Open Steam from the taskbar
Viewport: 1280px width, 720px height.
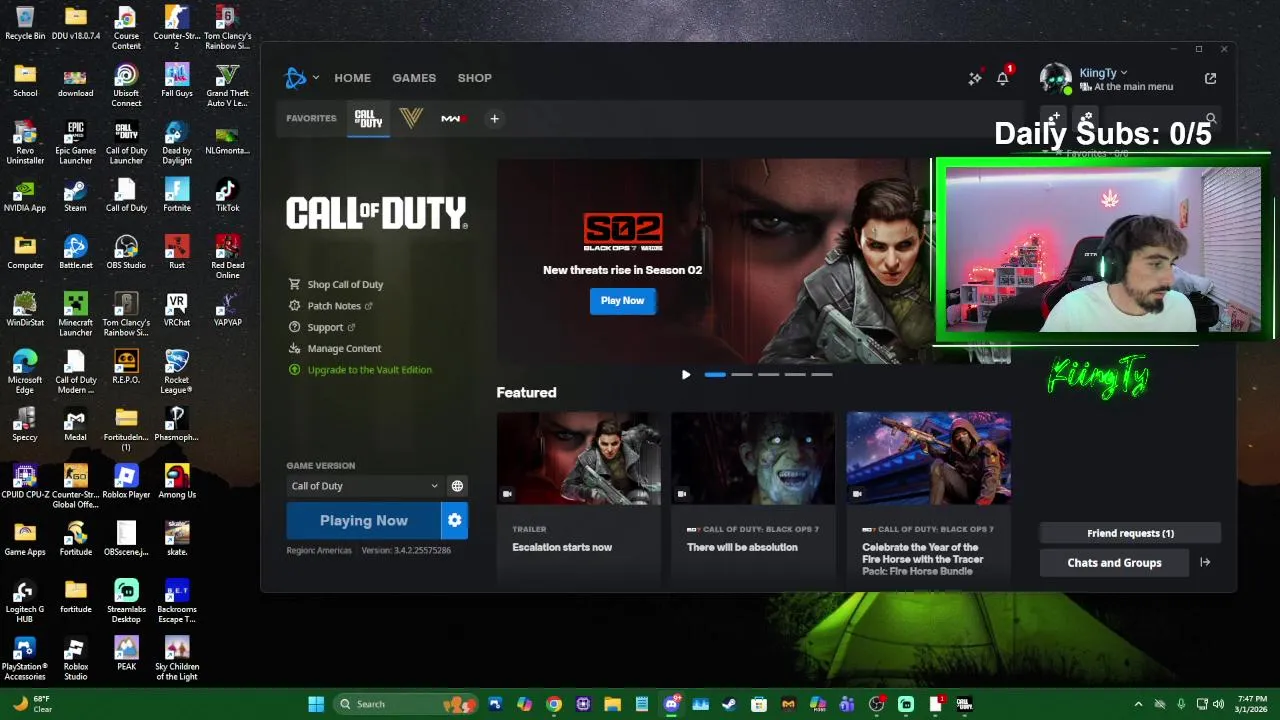[730, 704]
